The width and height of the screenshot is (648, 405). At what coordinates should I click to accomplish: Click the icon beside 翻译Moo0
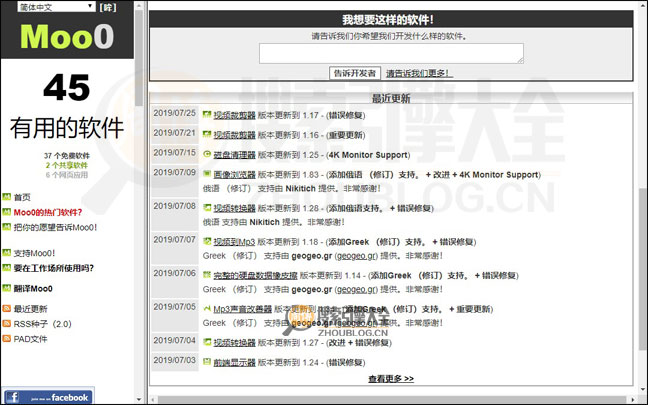click(7, 288)
